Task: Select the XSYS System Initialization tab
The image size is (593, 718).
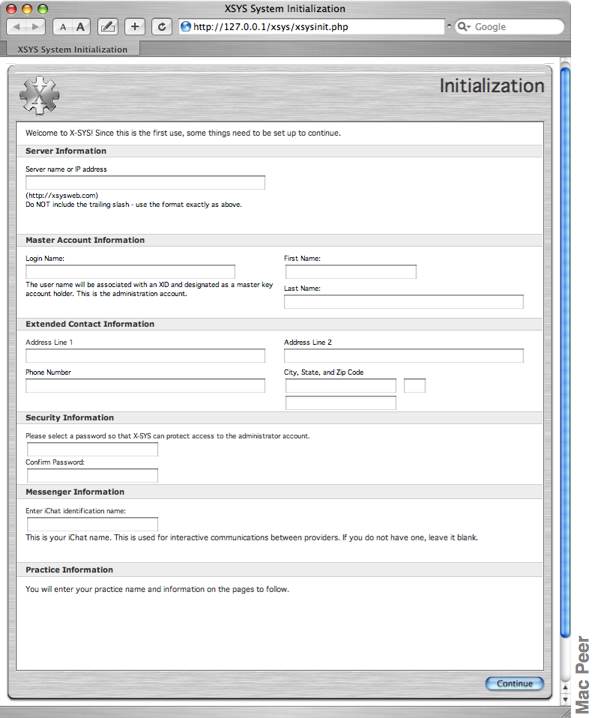Action: pyautogui.click(x=72, y=49)
